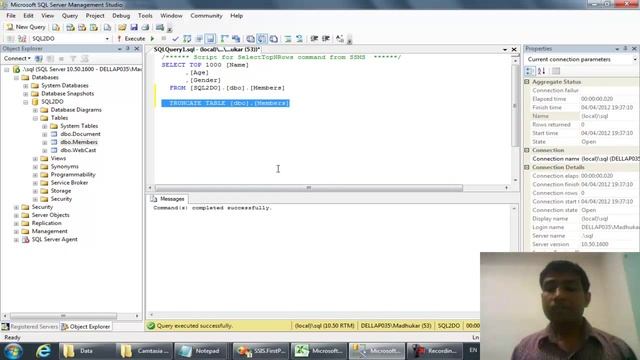Show Properties in Categorized view
This screenshot has height=360, width=640.
529,71
